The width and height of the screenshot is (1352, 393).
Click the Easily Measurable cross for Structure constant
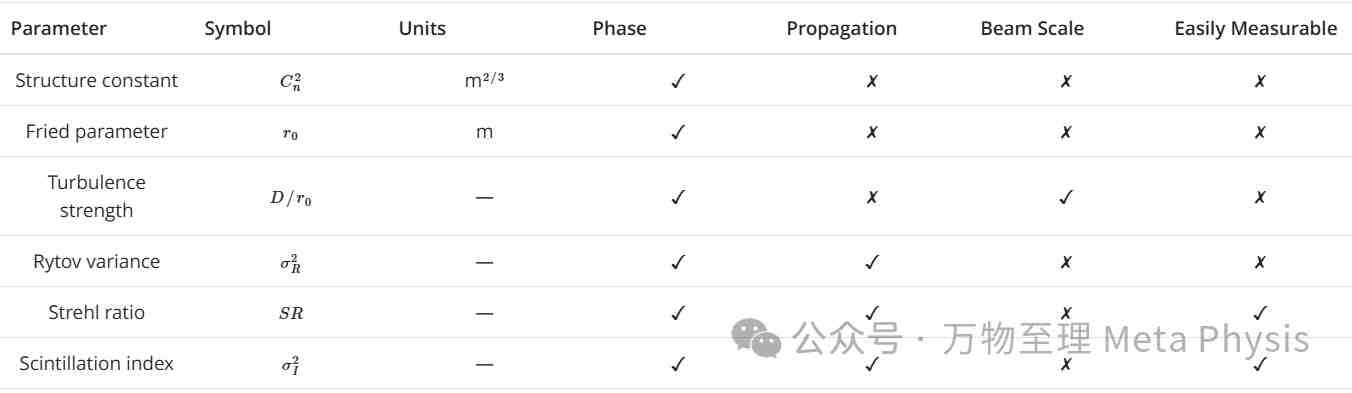pos(1260,81)
